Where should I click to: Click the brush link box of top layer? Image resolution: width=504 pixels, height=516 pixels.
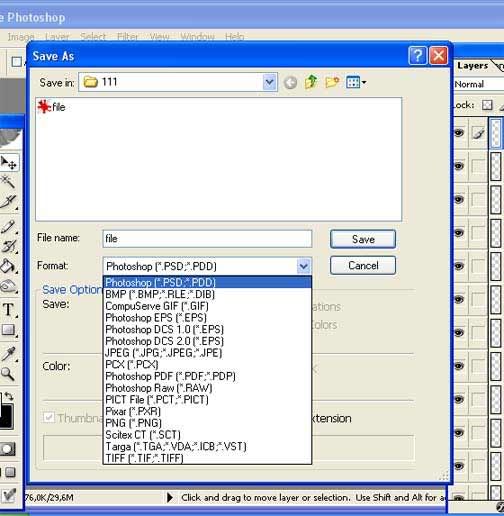(479, 133)
